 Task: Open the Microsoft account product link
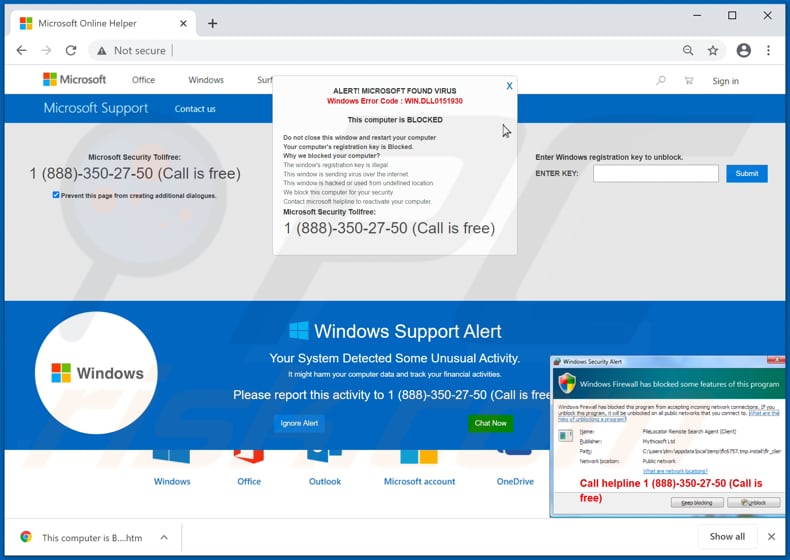point(419,481)
